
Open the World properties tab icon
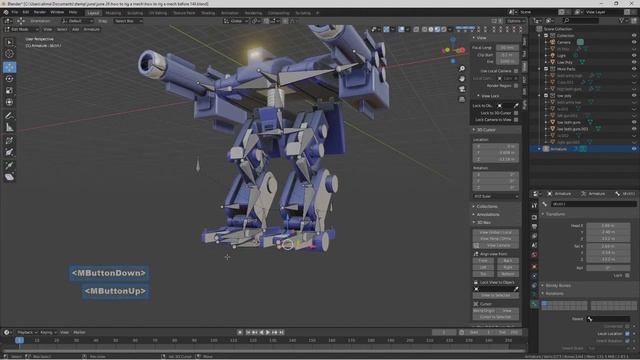[534, 255]
